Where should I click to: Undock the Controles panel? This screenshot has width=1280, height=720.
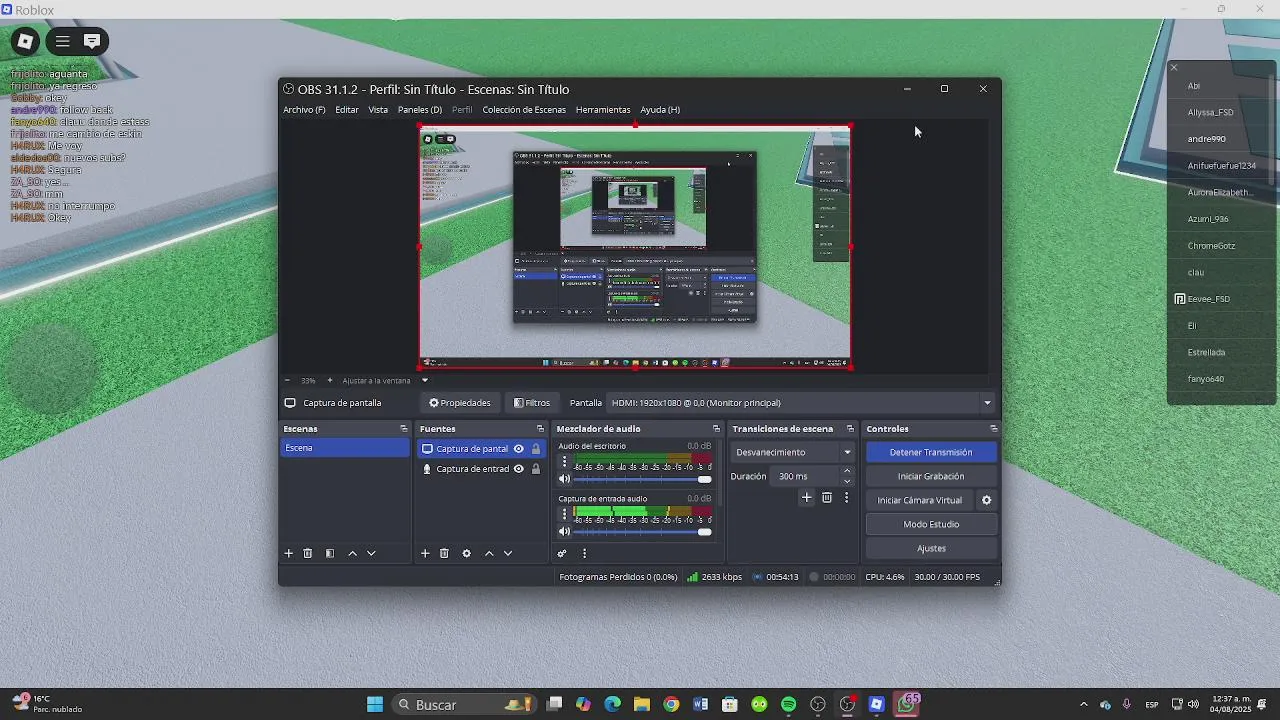point(994,429)
